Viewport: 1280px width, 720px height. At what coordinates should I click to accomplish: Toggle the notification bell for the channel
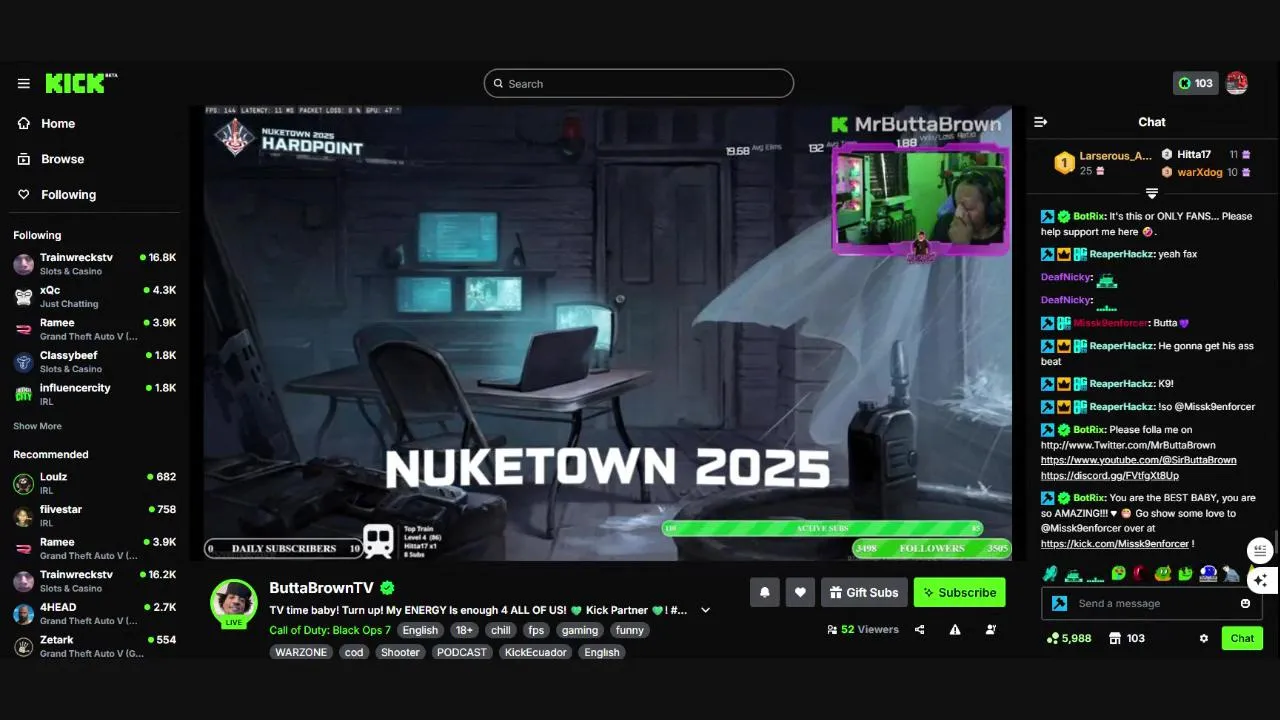764,592
